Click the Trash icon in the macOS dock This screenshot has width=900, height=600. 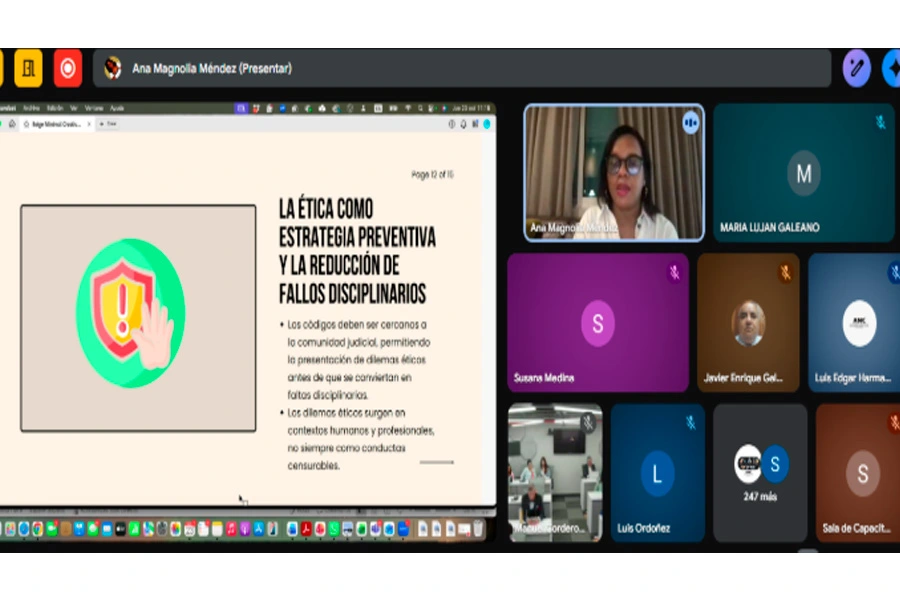coord(478,529)
